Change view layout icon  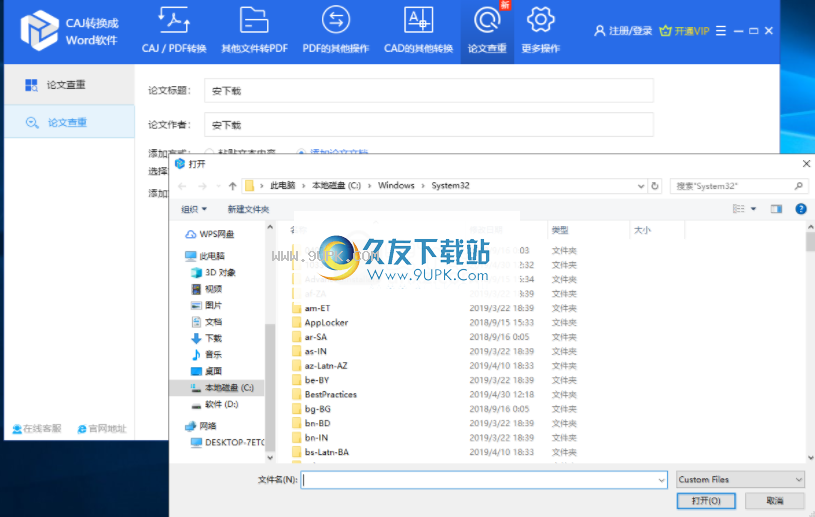(739, 209)
